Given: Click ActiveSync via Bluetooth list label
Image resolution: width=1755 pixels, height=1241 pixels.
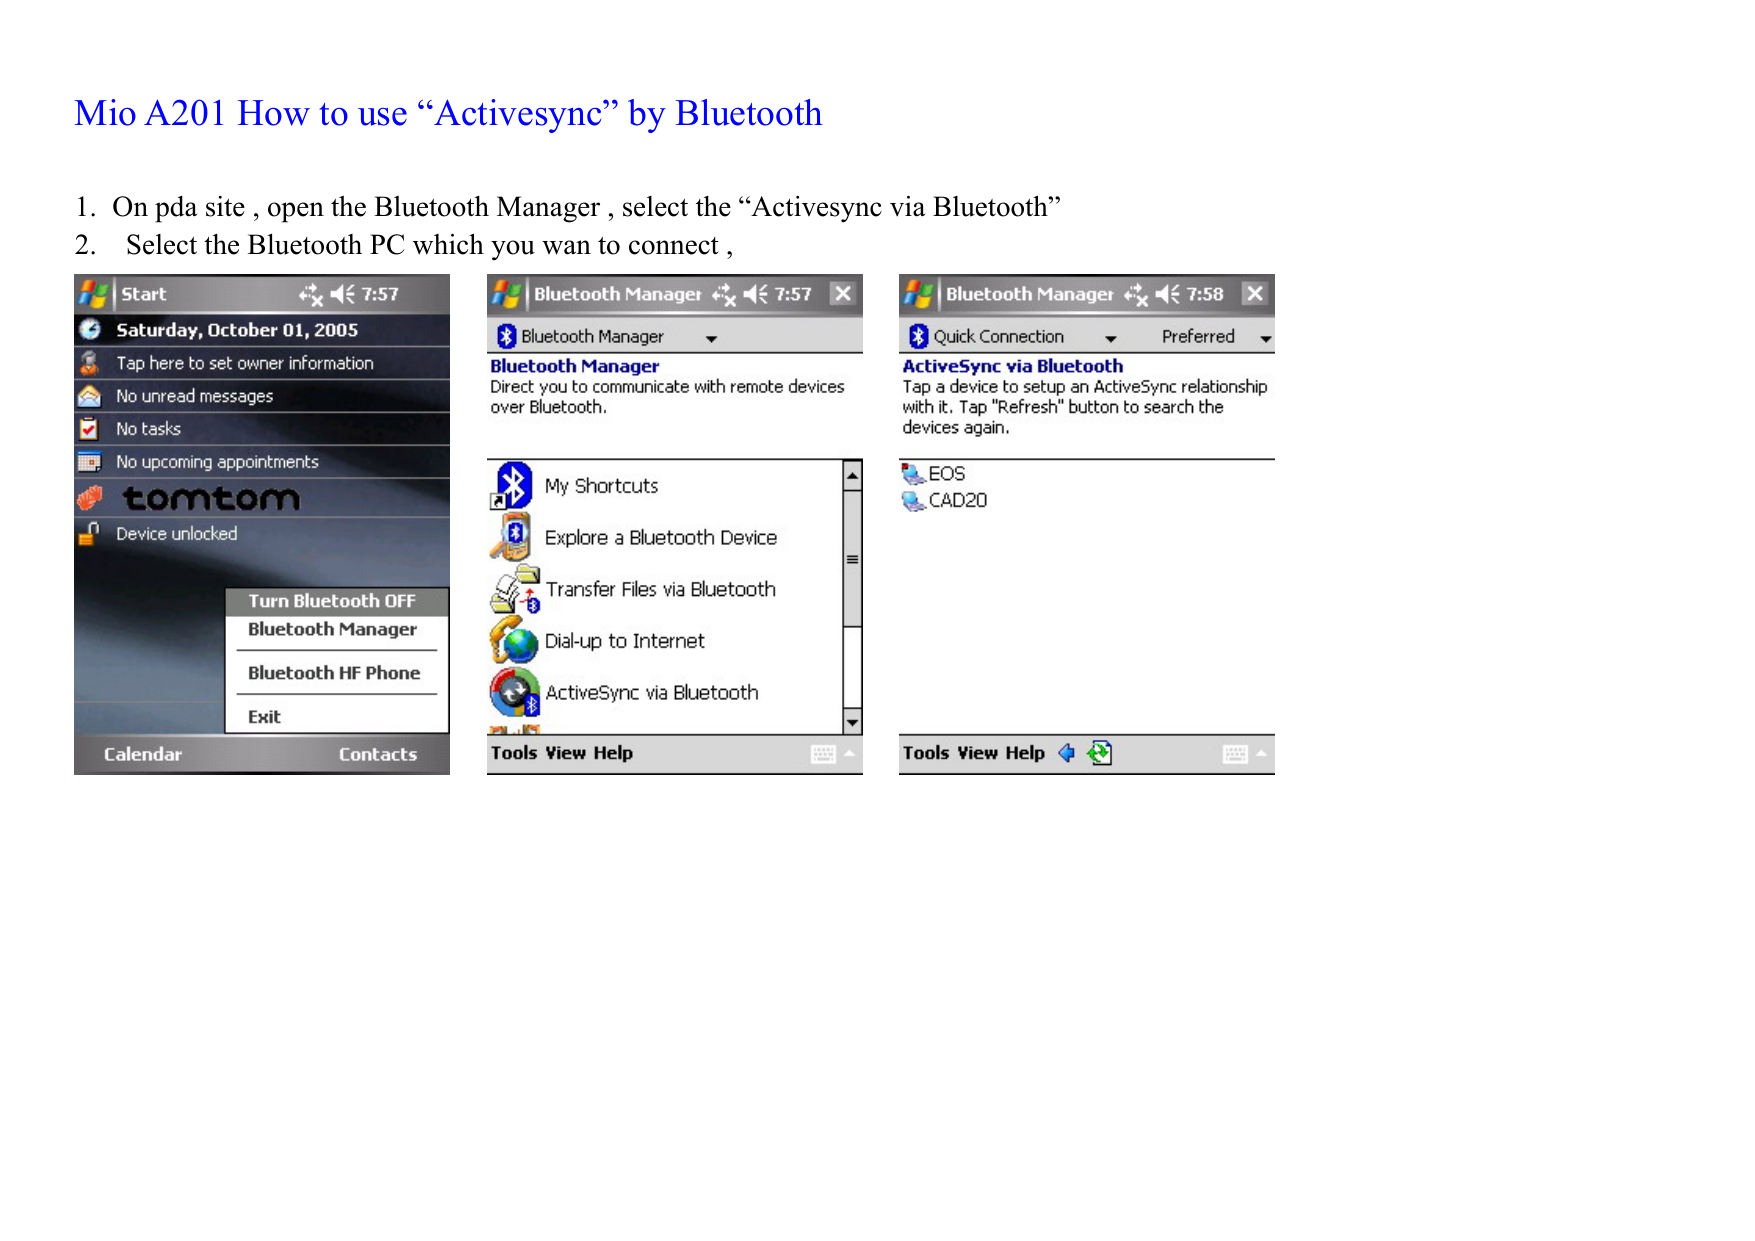Looking at the screenshot, I should (652, 693).
